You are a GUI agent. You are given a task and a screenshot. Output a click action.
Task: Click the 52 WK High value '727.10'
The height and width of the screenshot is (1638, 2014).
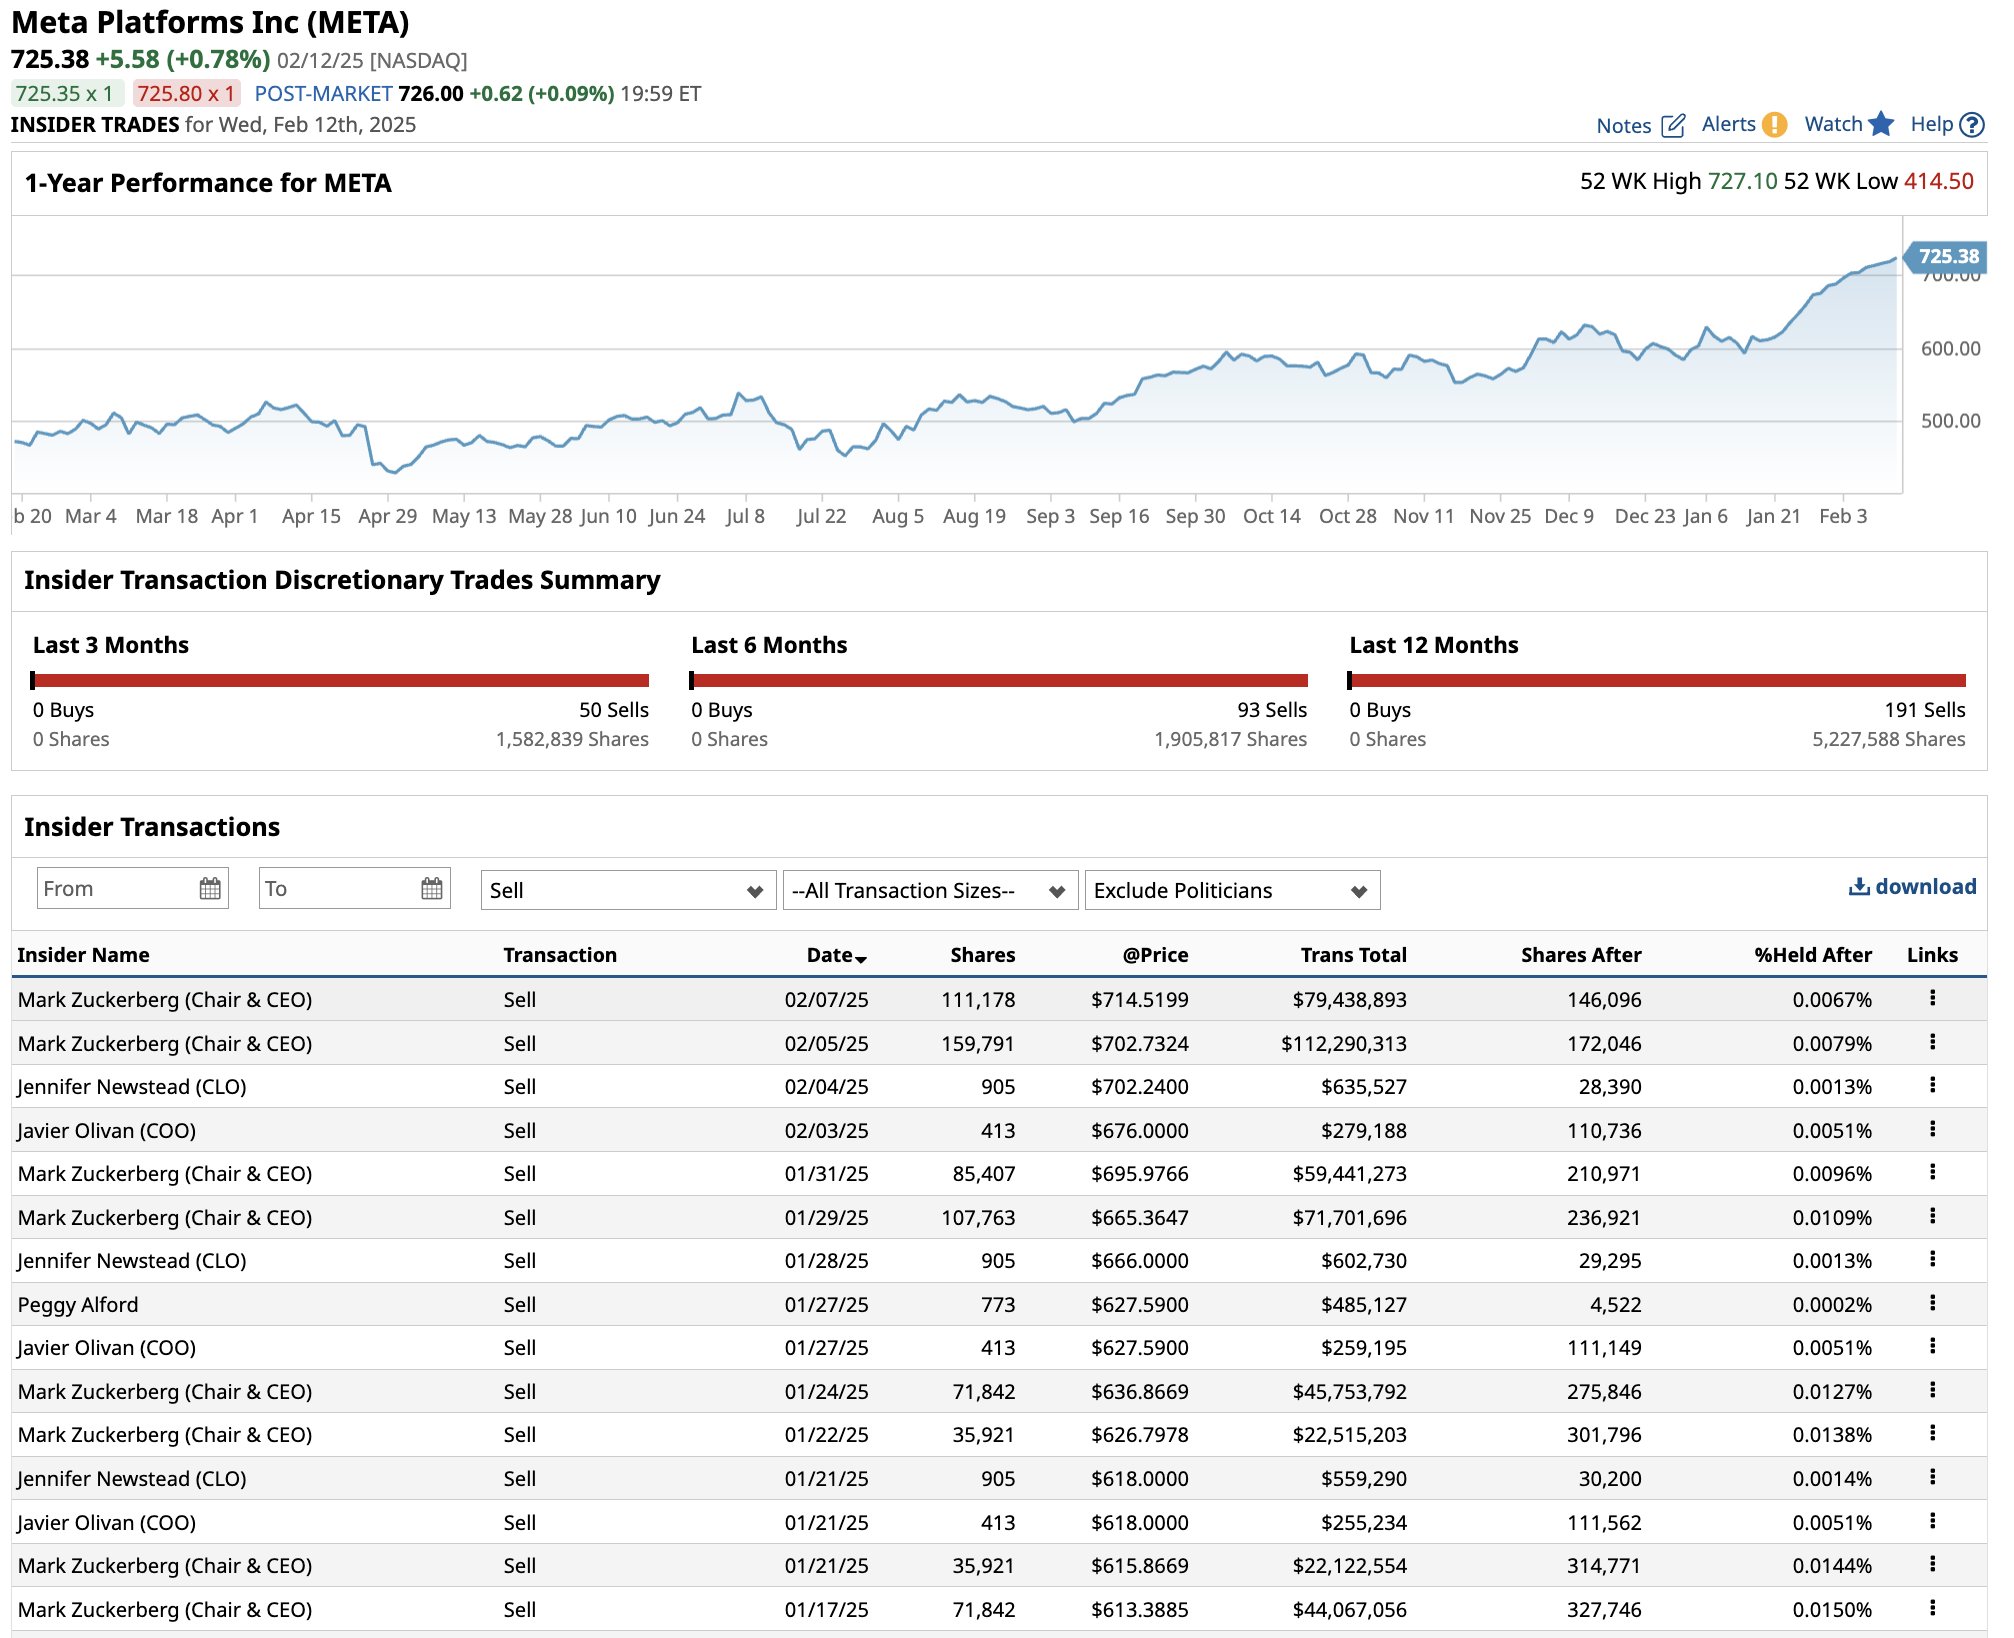pos(1742,181)
